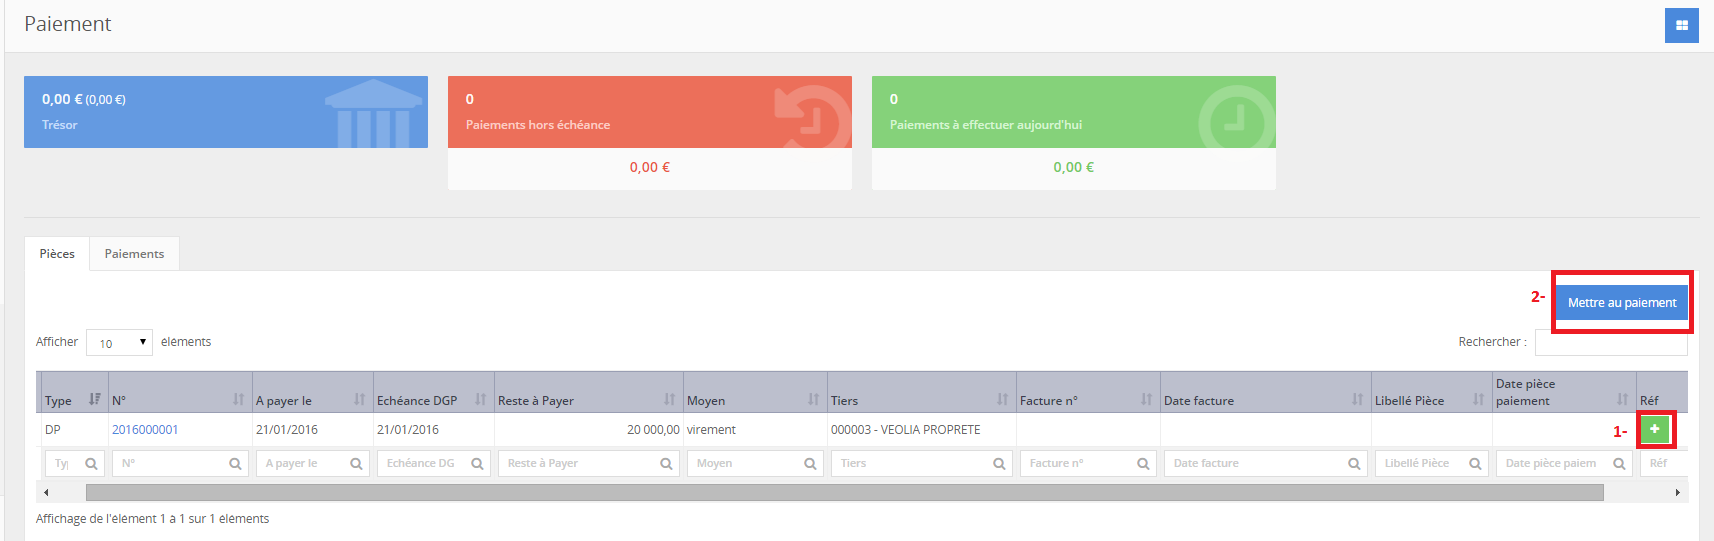Open document link 2016000001
The image size is (1714, 541).
pyautogui.click(x=145, y=430)
